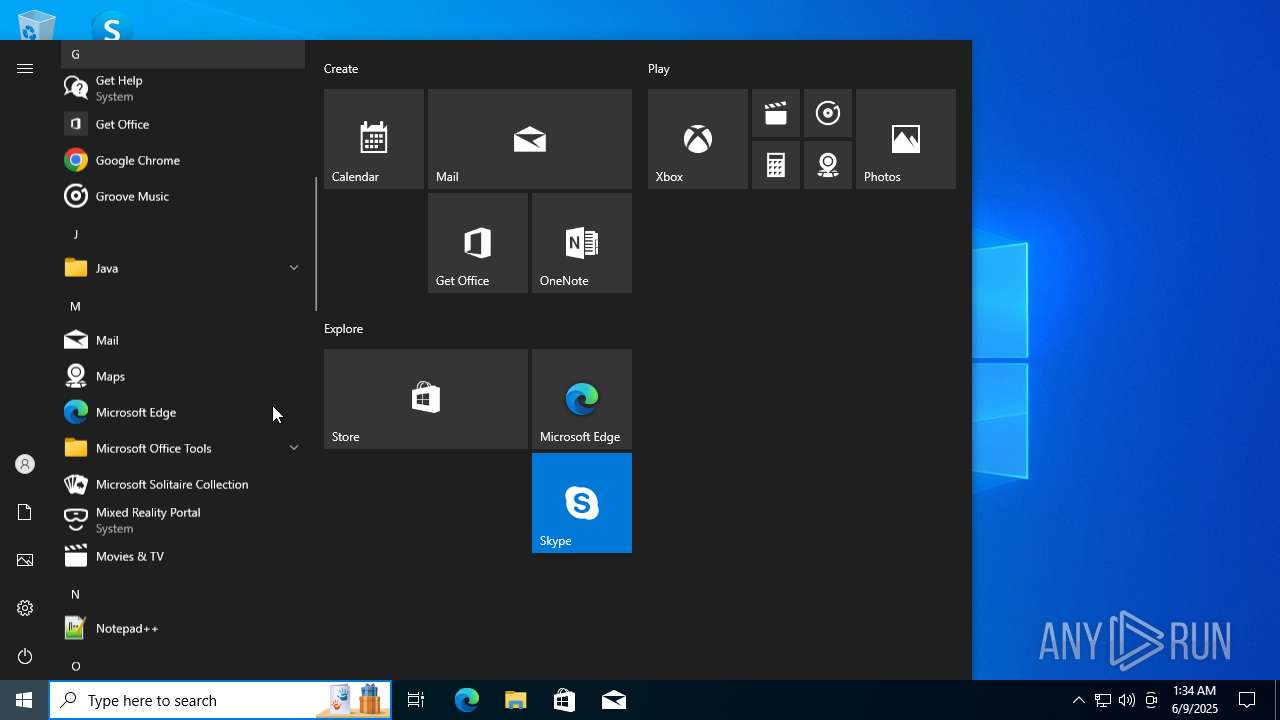Launch Notepad++ from the app list

pyautogui.click(x=183, y=628)
